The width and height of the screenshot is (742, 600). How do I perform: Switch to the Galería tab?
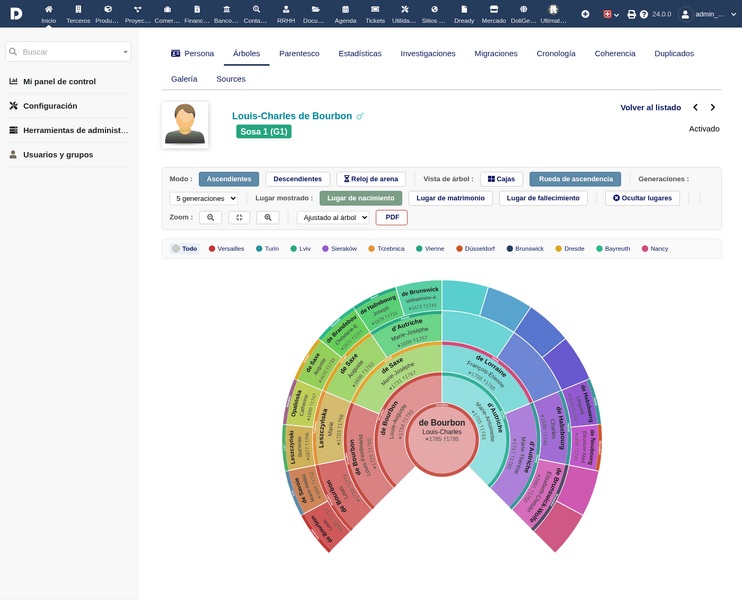[184, 79]
